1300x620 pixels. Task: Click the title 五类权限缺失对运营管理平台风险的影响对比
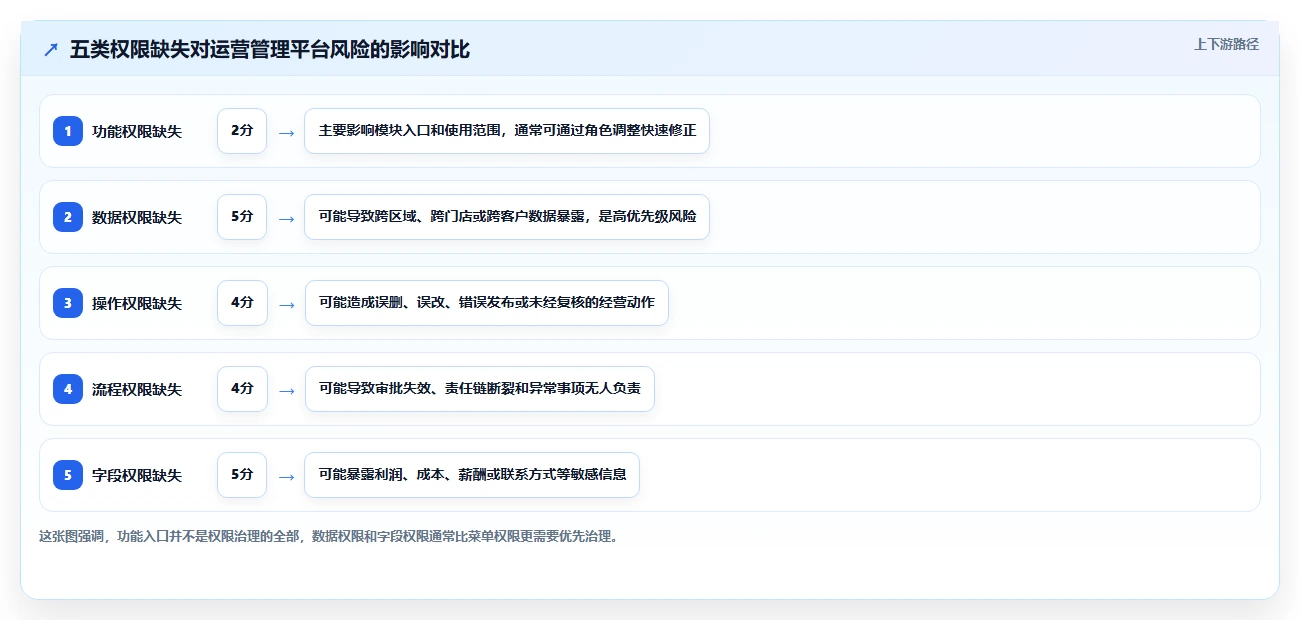coord(270,49)
